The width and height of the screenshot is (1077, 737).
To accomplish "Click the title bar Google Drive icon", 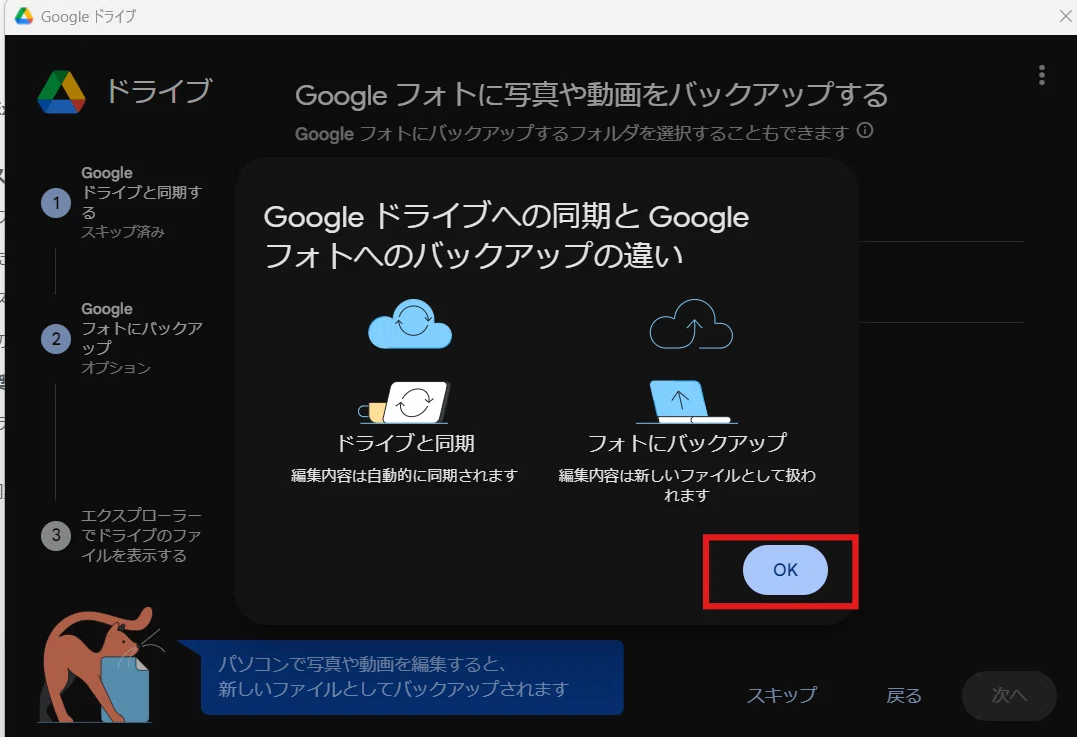I will 24,16.
